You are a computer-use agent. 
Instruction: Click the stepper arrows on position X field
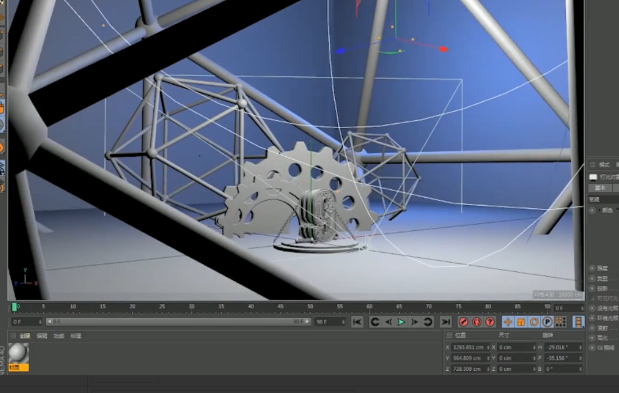click(x=488, y=347)
